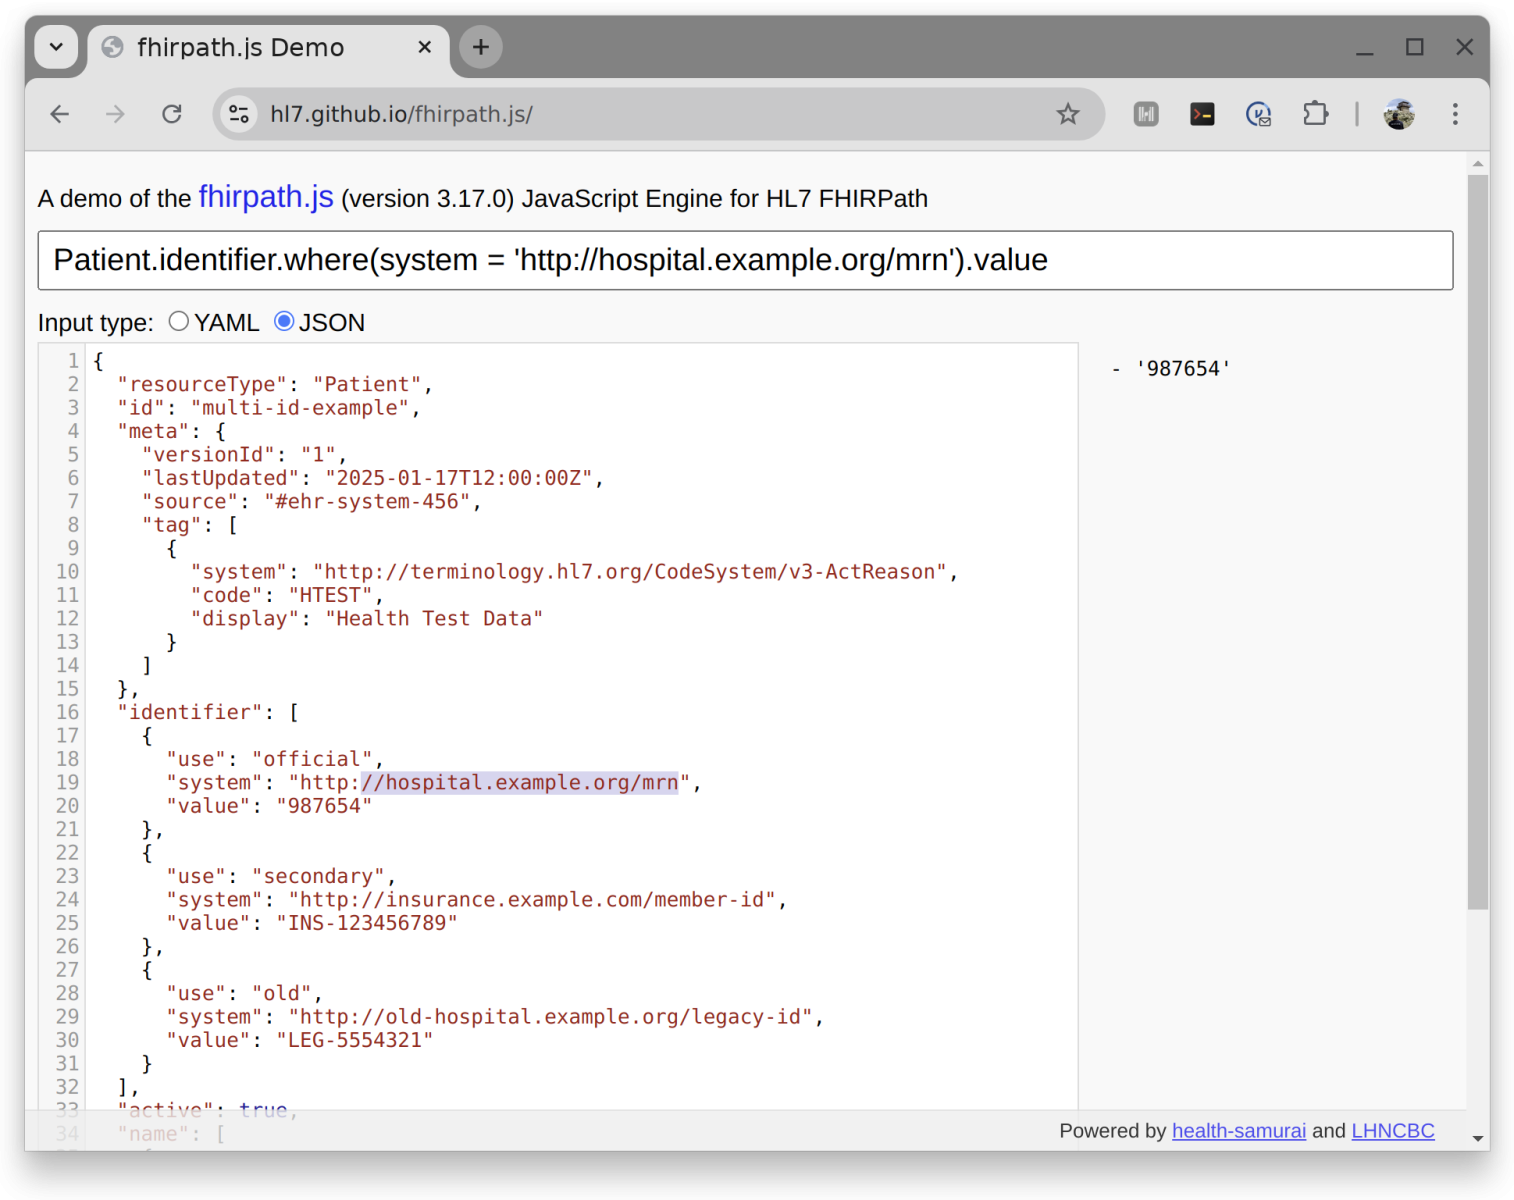Click the browser back arrow
The height and width of the screenshot is (1200, 1514).
[60, 114]
